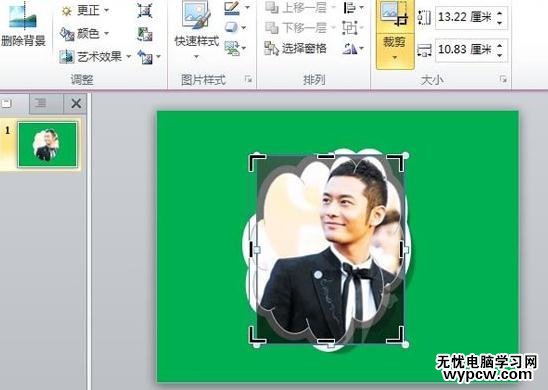This screenshot has height=390, width=548.
Task: Click the bottom-center crop handle
Action: pyautogui.click(x=326, y=341)
